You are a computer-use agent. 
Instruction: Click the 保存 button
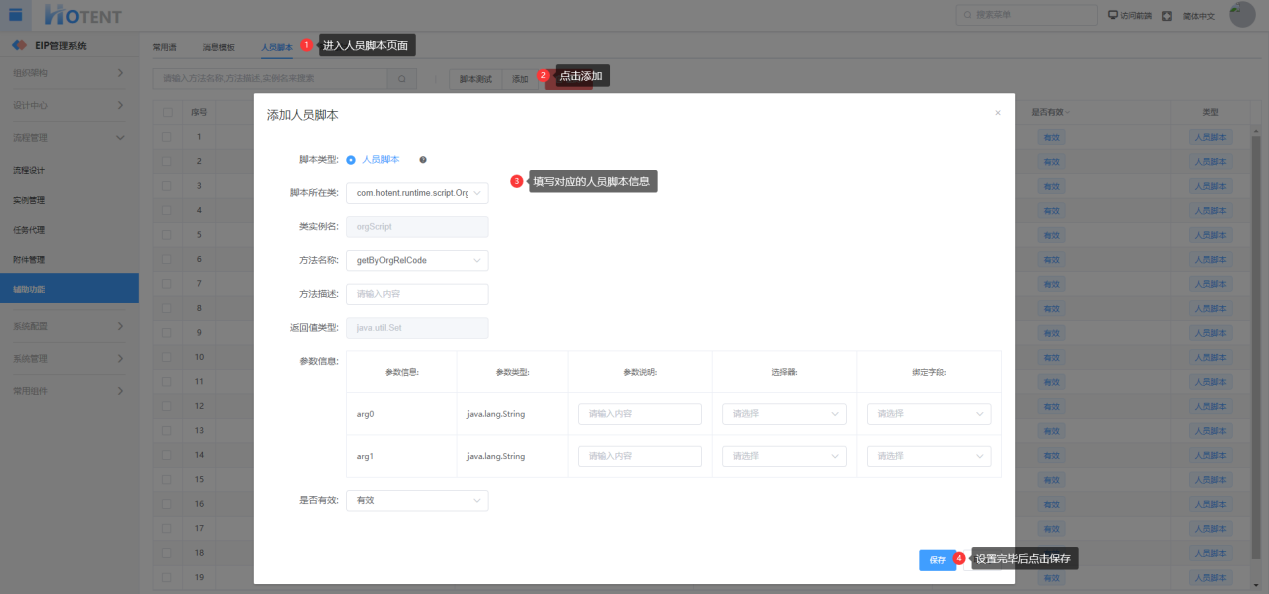937,560
